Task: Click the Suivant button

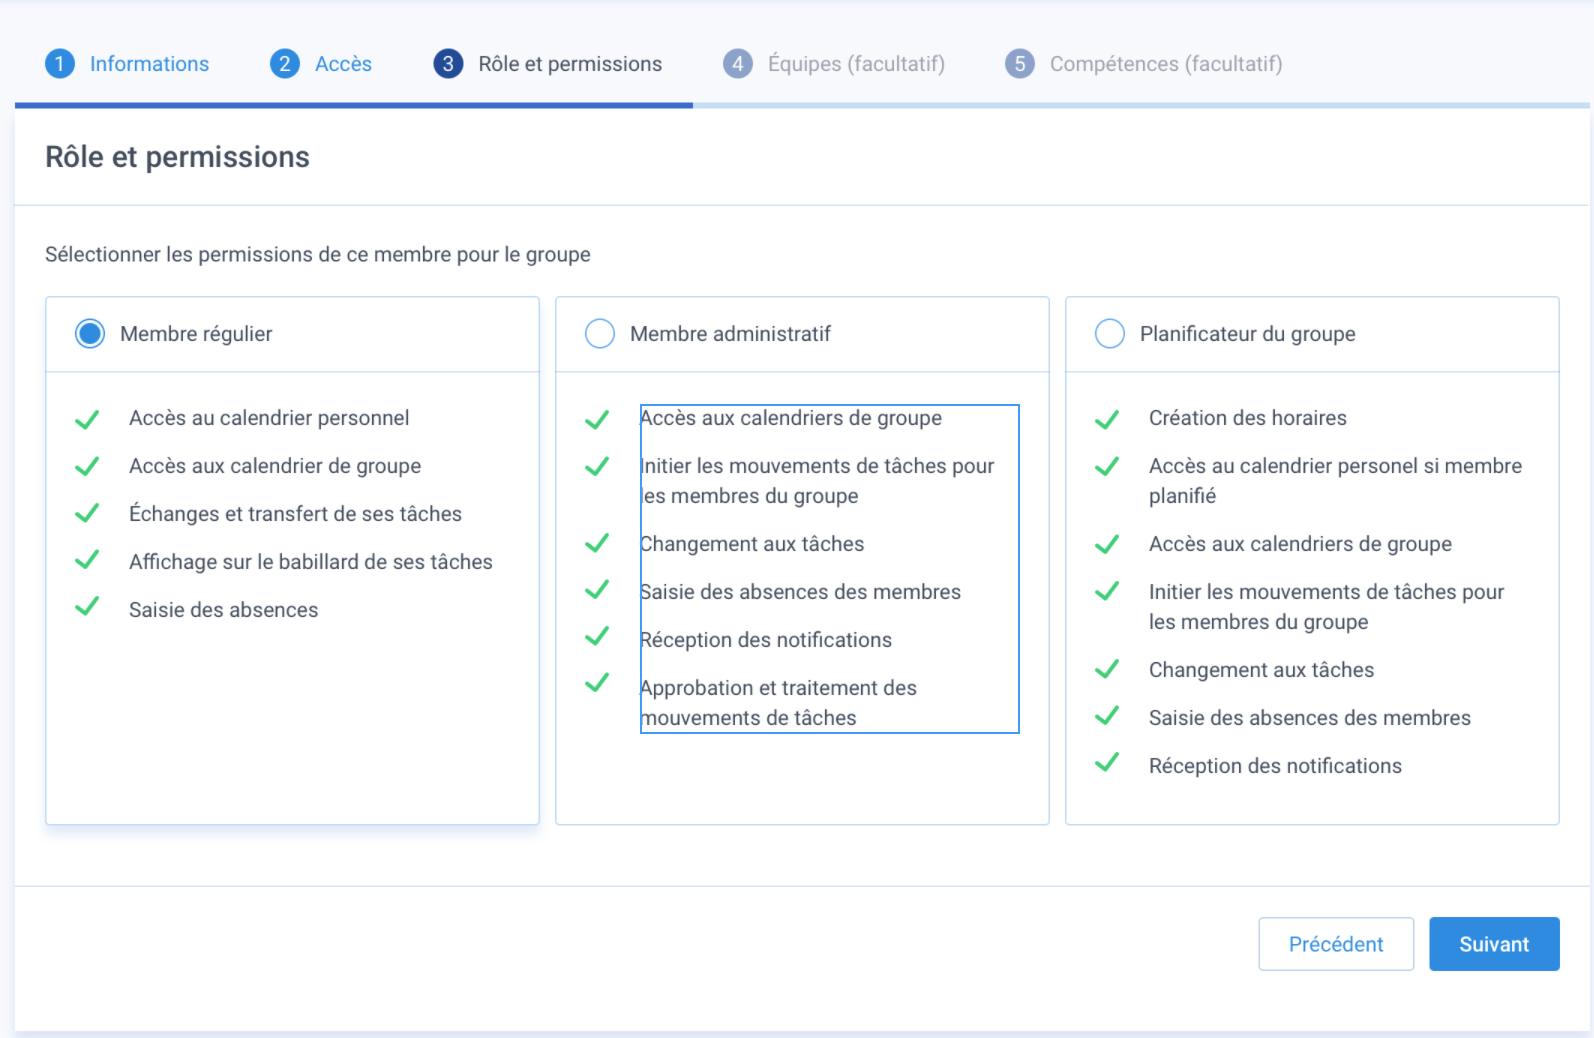Action: [1494, 944]
